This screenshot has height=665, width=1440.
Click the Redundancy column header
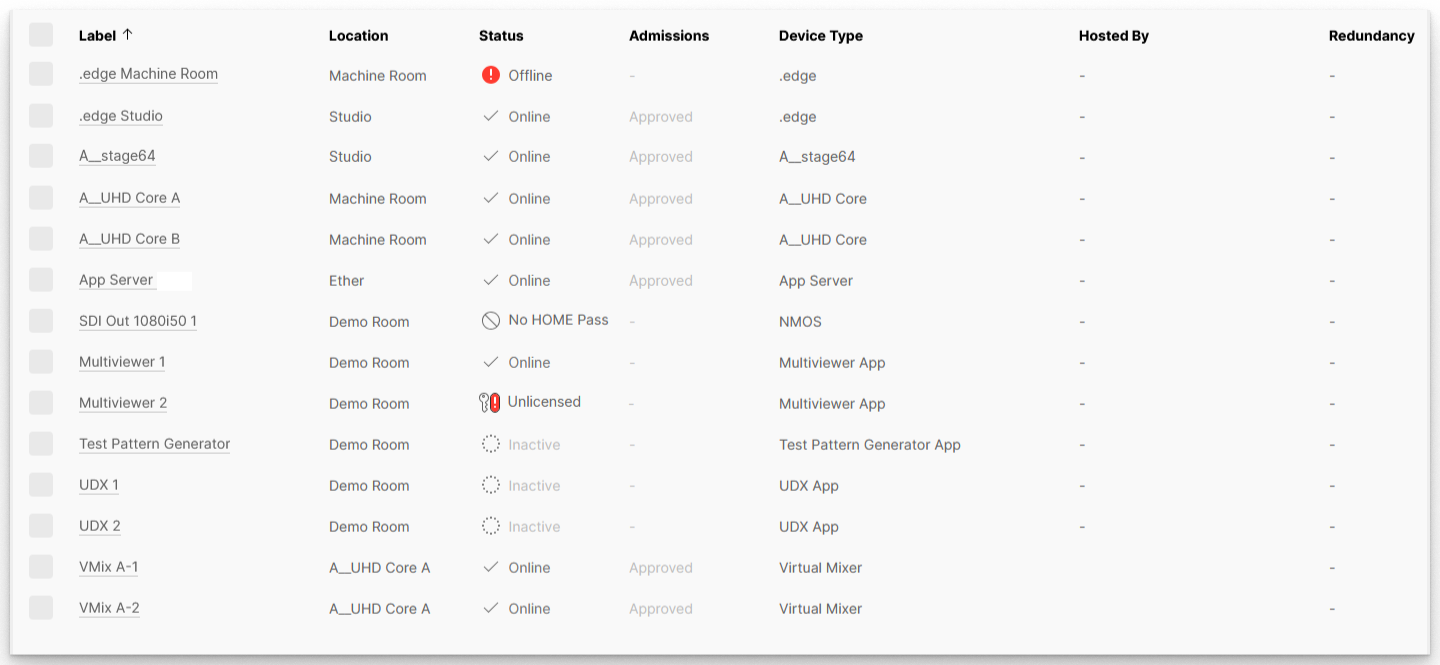1371,36
